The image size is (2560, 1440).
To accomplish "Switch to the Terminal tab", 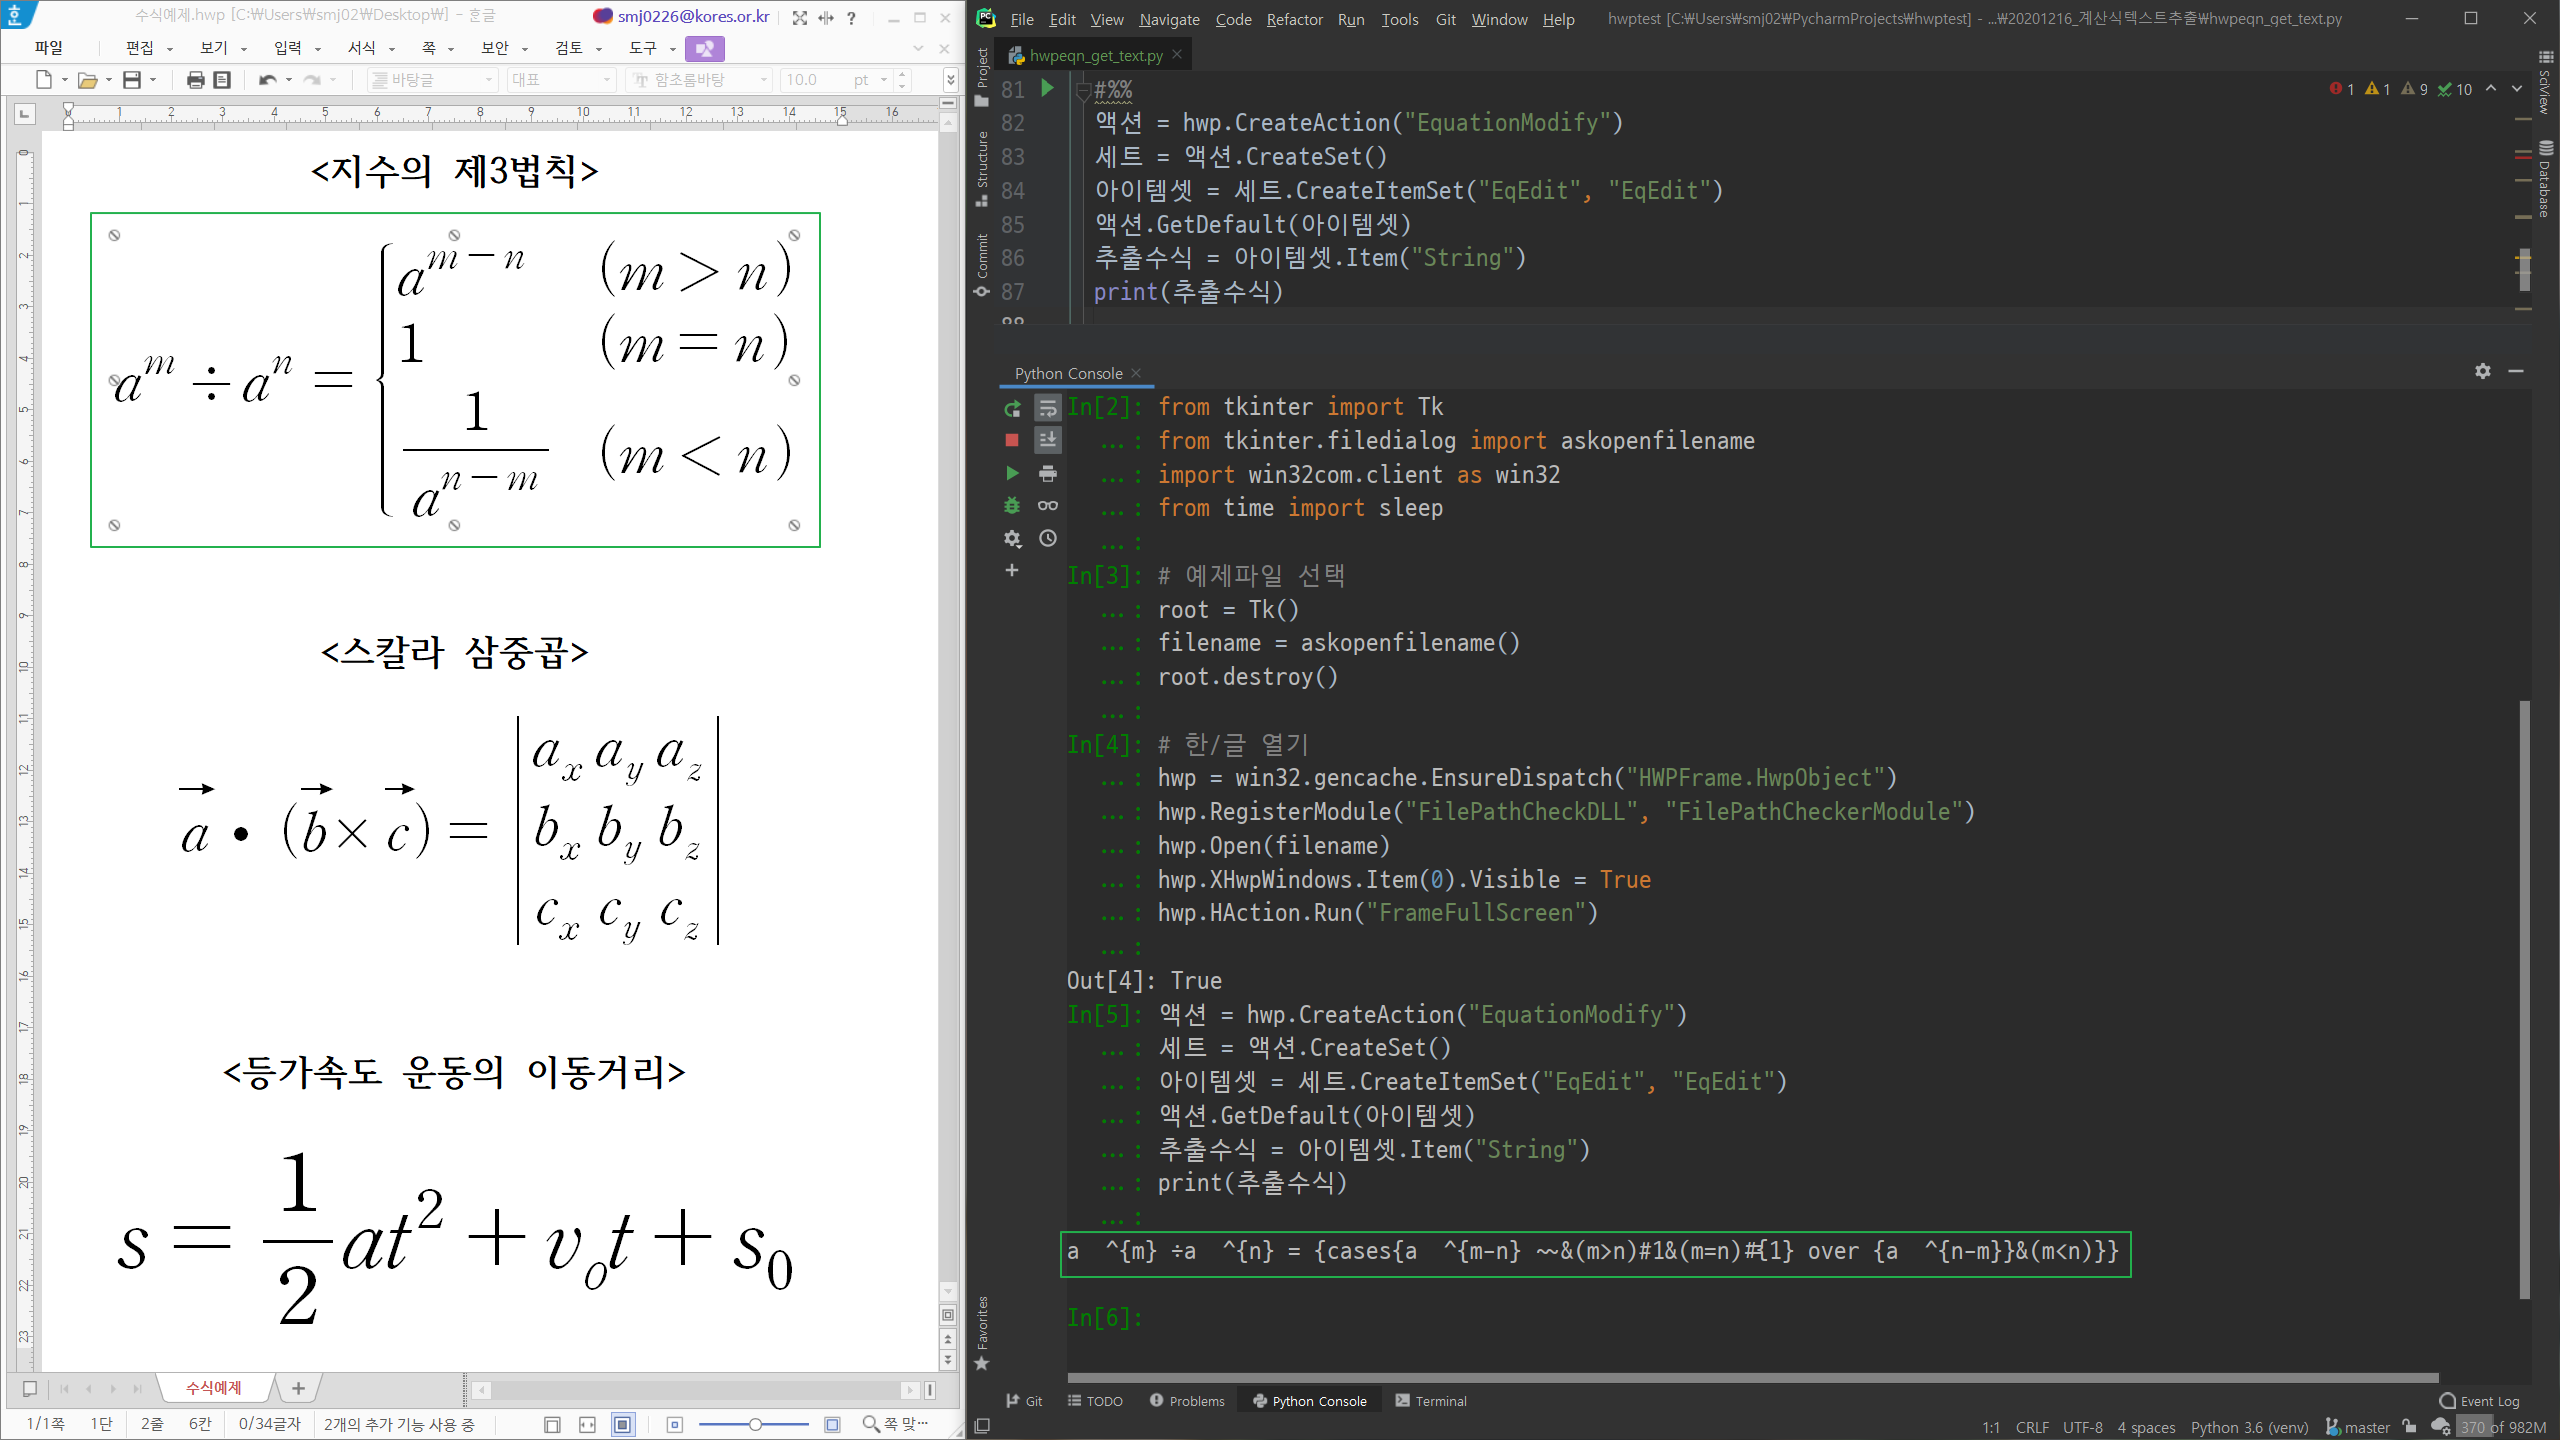I will tap(1431, 1401).
